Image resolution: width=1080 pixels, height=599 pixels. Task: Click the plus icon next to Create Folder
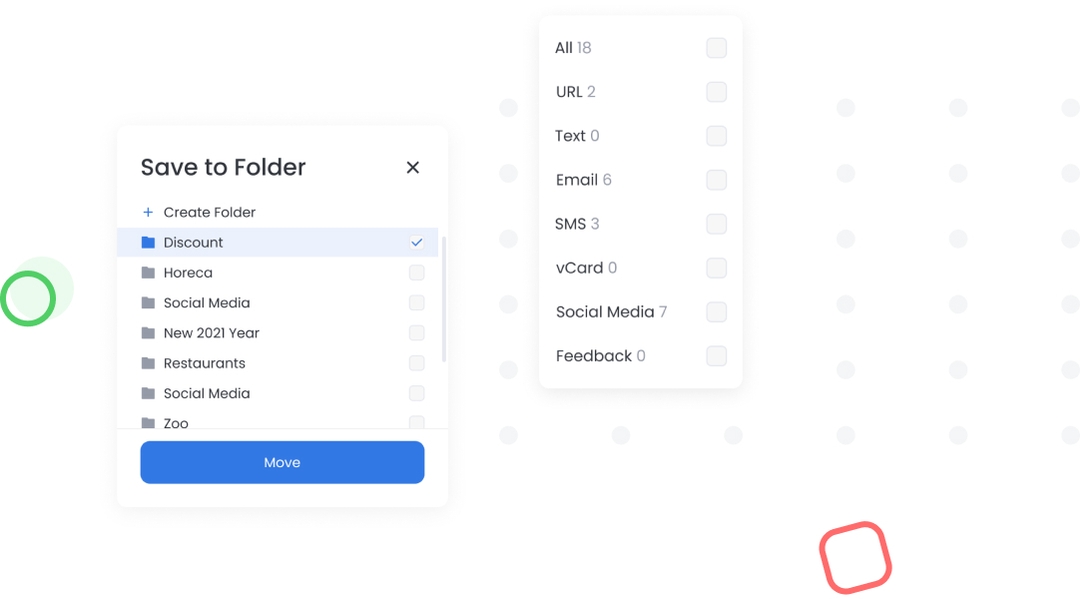(148, 212)
